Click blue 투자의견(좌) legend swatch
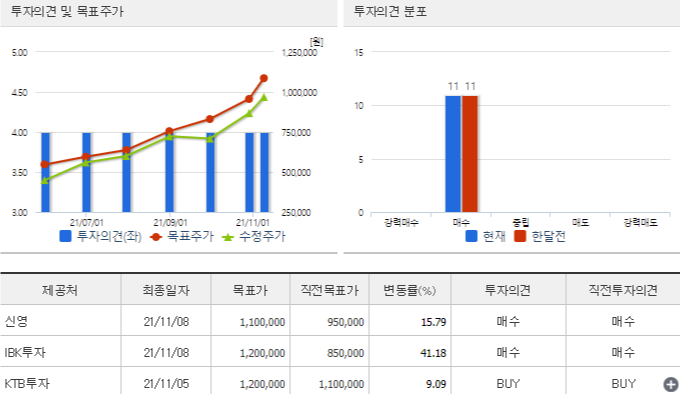680x394 pixels. 65,236
